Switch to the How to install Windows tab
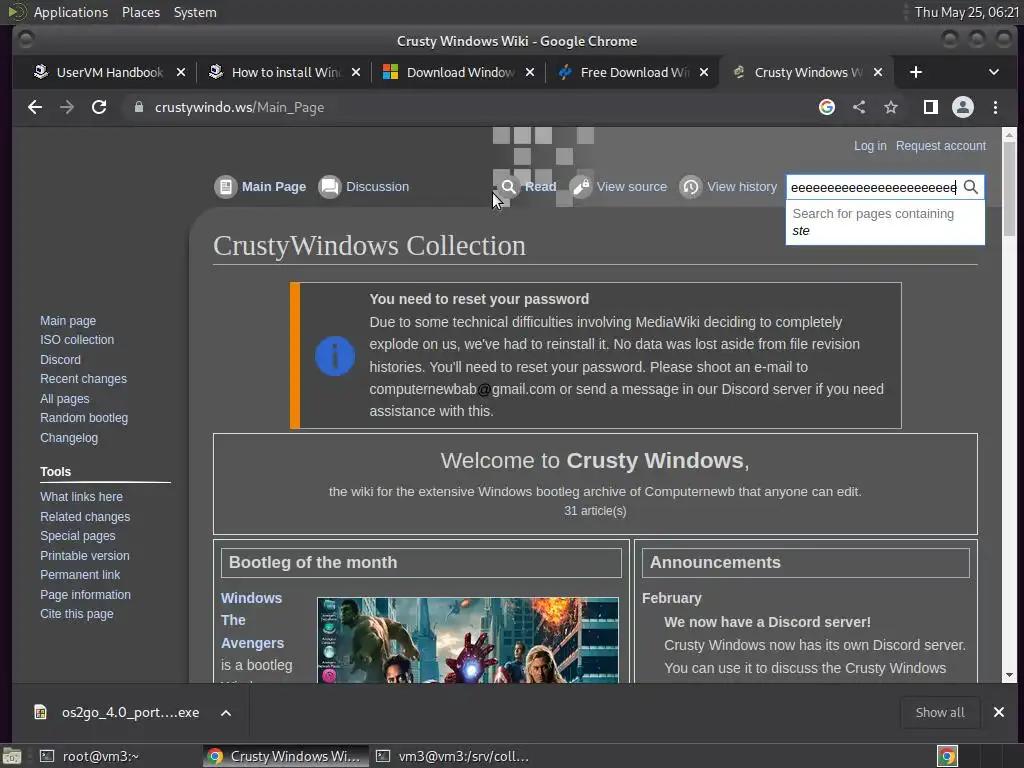 click(x=284, y=72)
